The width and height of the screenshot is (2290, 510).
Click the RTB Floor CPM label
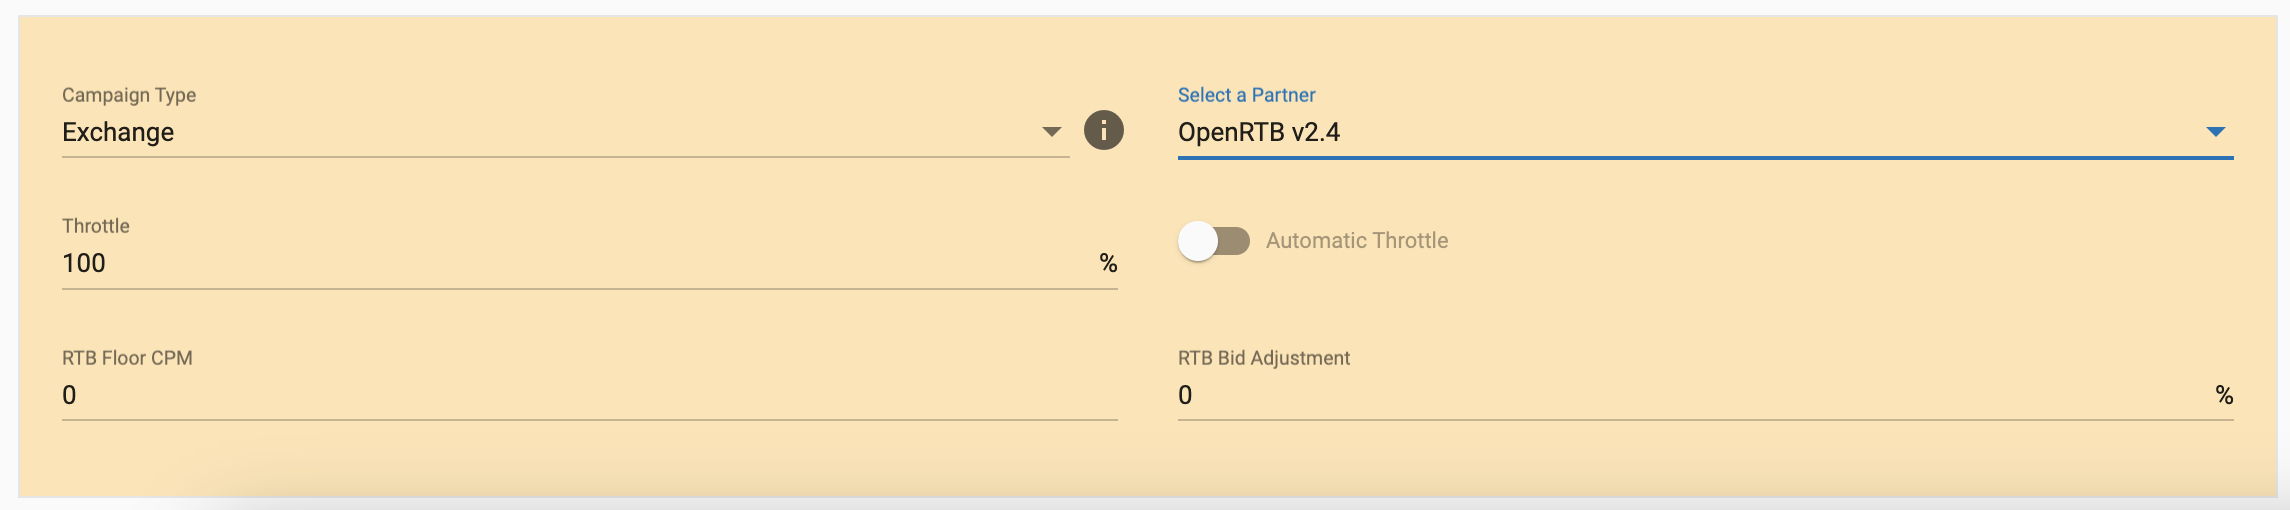click(127, 358)
